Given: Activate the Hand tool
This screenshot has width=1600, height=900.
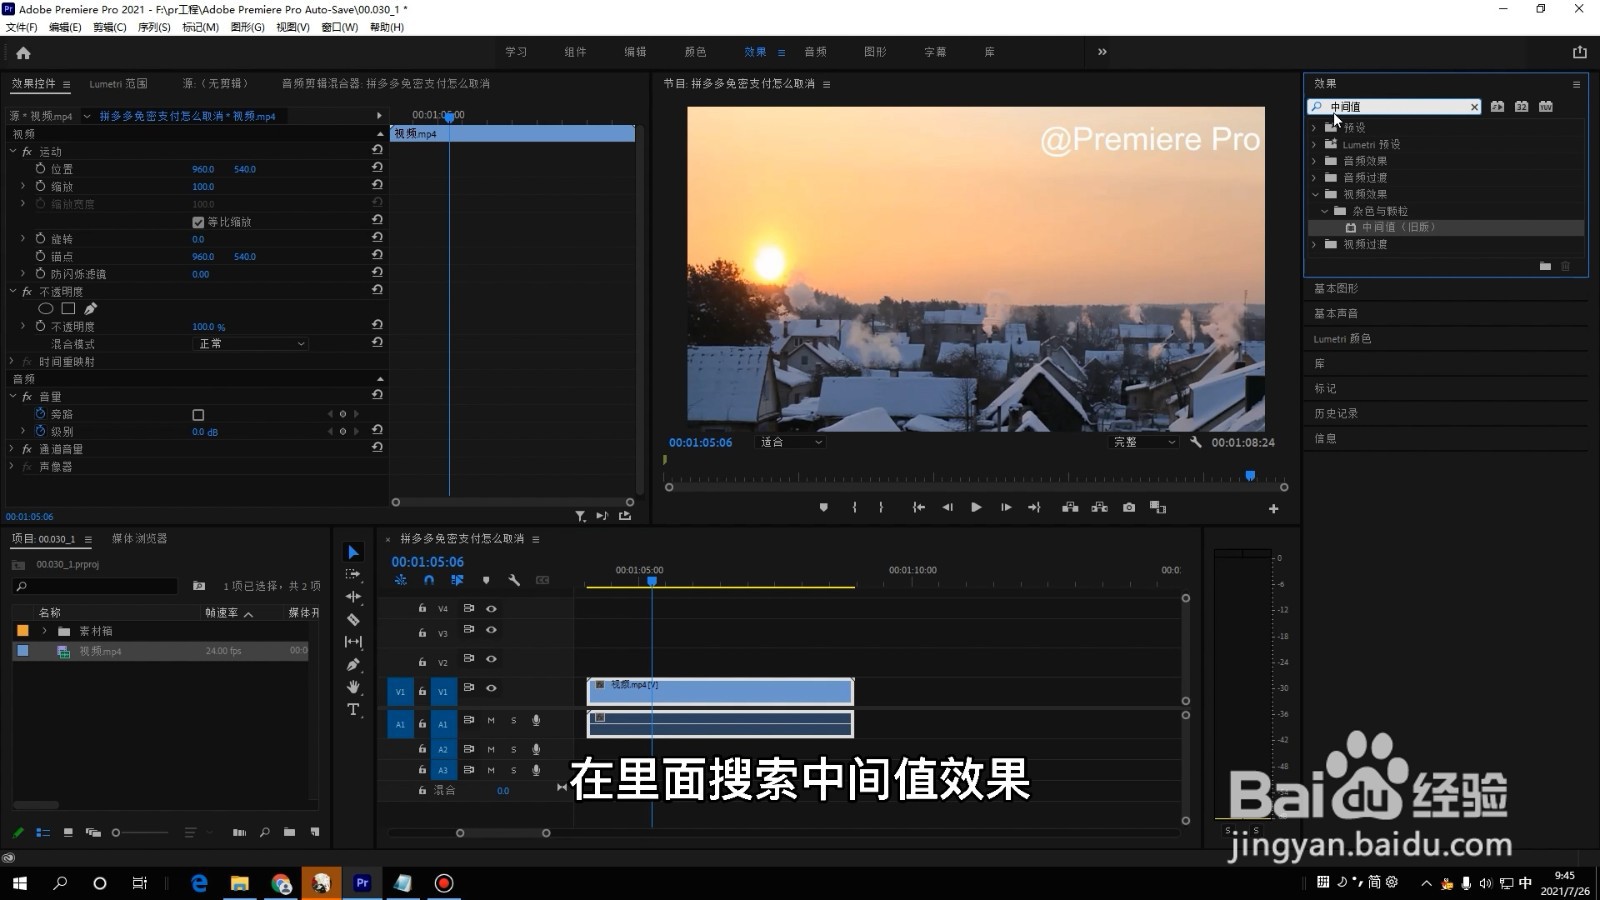Looking at the screenshot, I should coord(353,688).
